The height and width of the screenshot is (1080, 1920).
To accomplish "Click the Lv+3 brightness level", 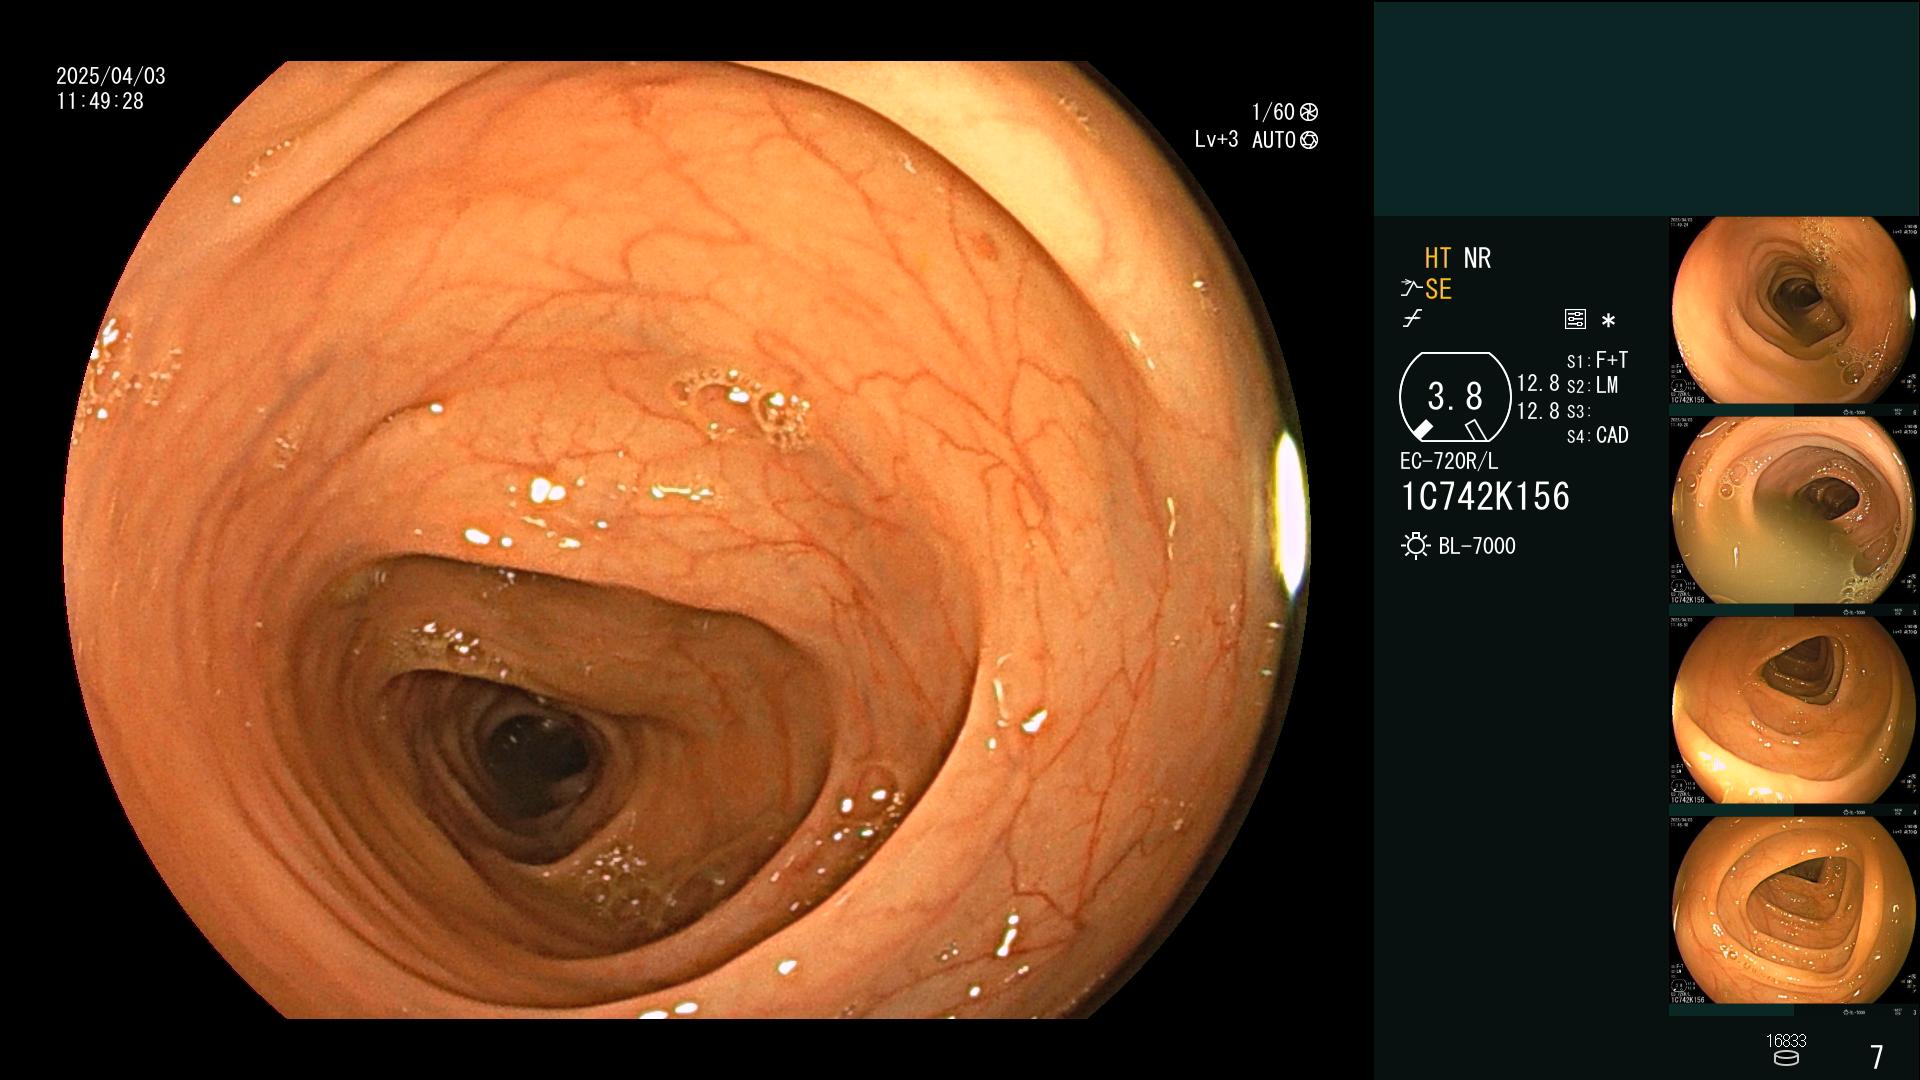I will point(1216,140).
